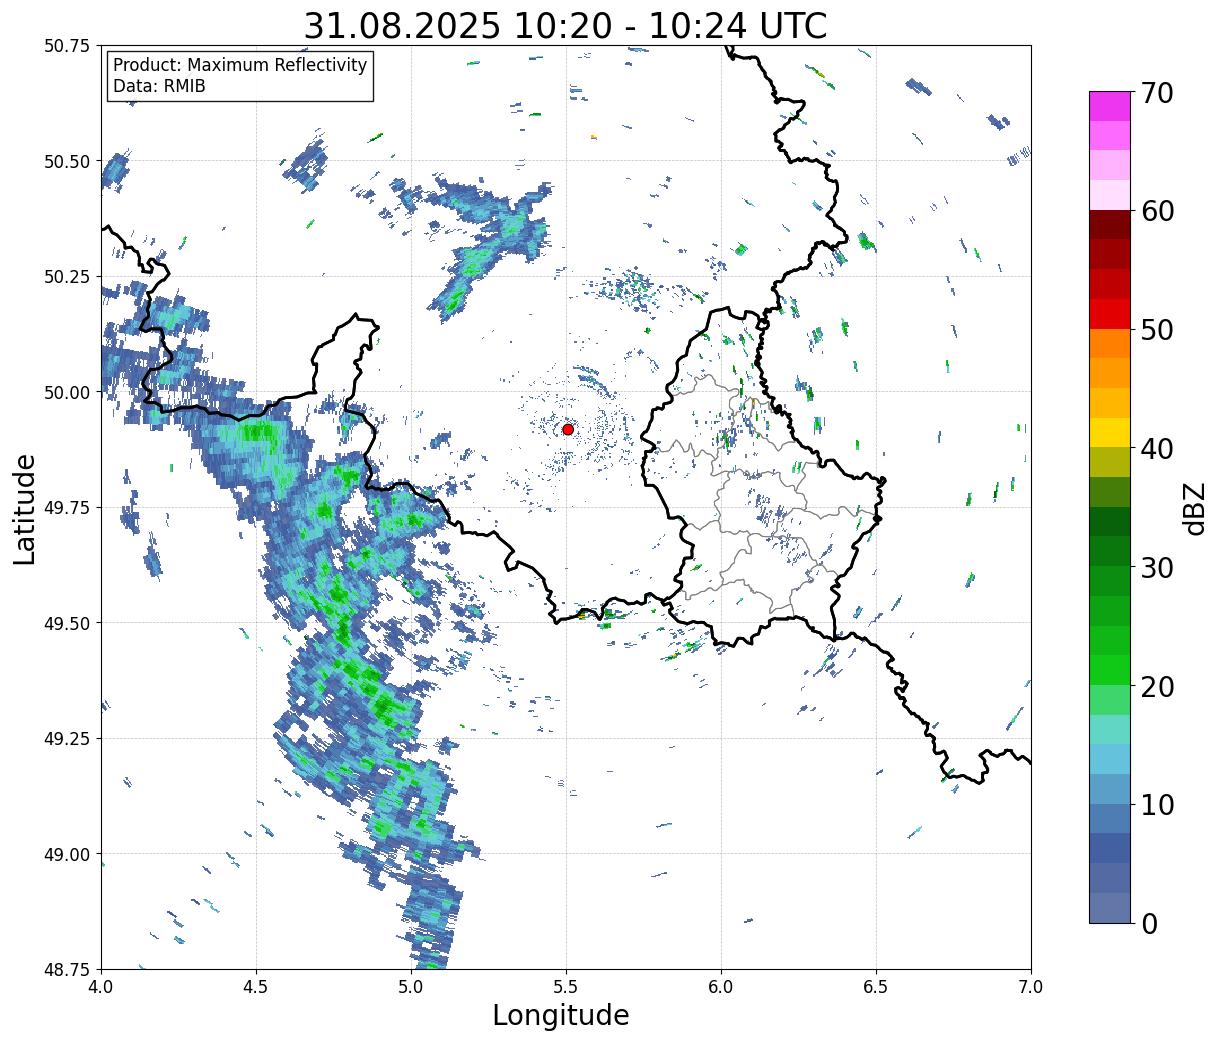1219x1040 pixels.
Task: Click the yellow colorbar swatch just above 40
Action: pyautogui.click(x=1110, y=432)
